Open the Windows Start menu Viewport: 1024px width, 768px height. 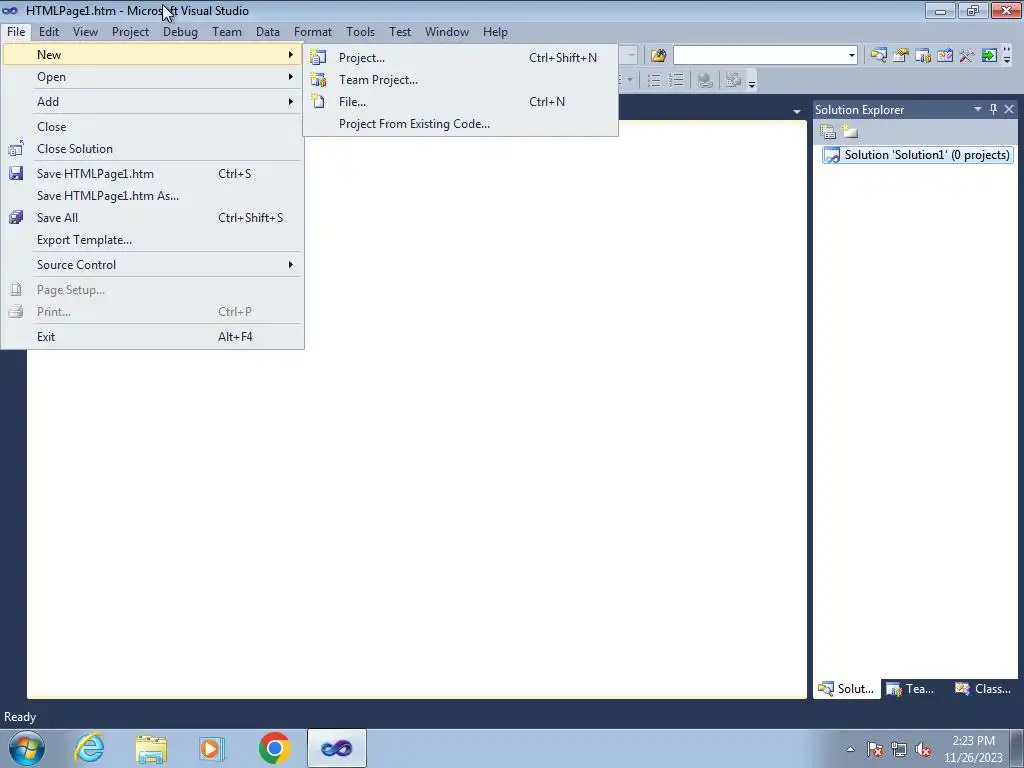click(x=27, y=748)
